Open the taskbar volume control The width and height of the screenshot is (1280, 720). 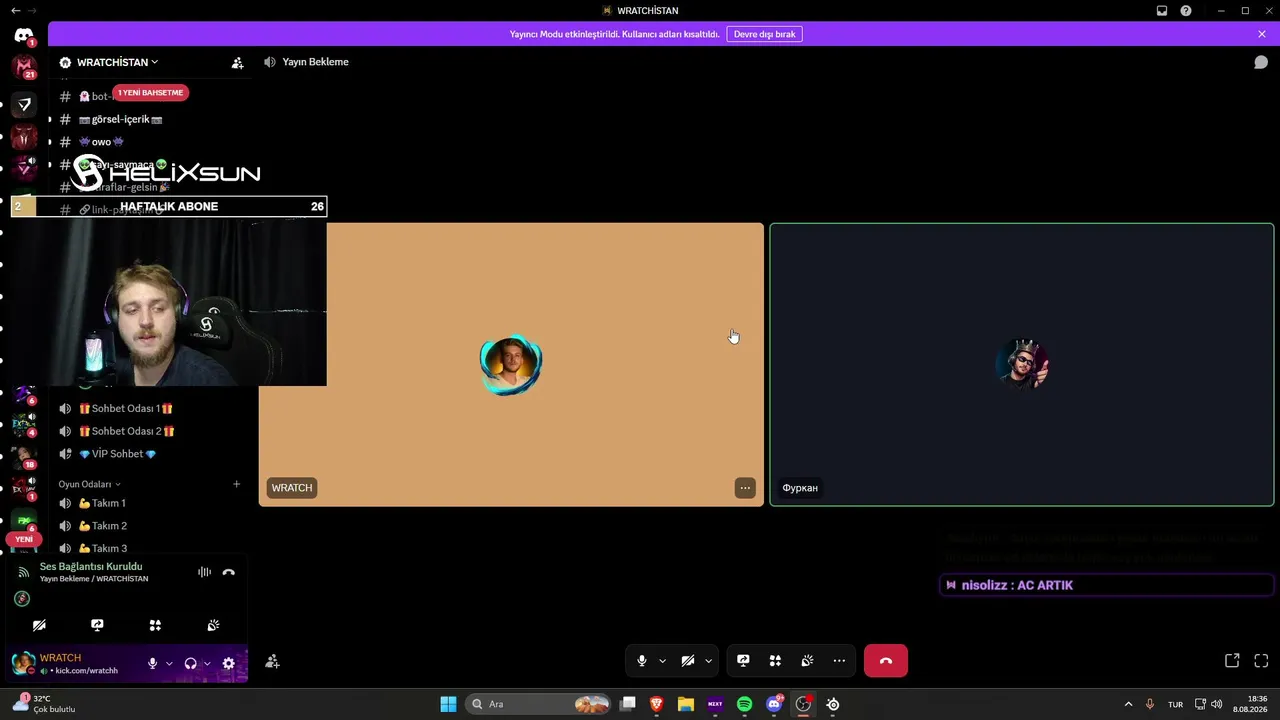(x=1217, y=704)
